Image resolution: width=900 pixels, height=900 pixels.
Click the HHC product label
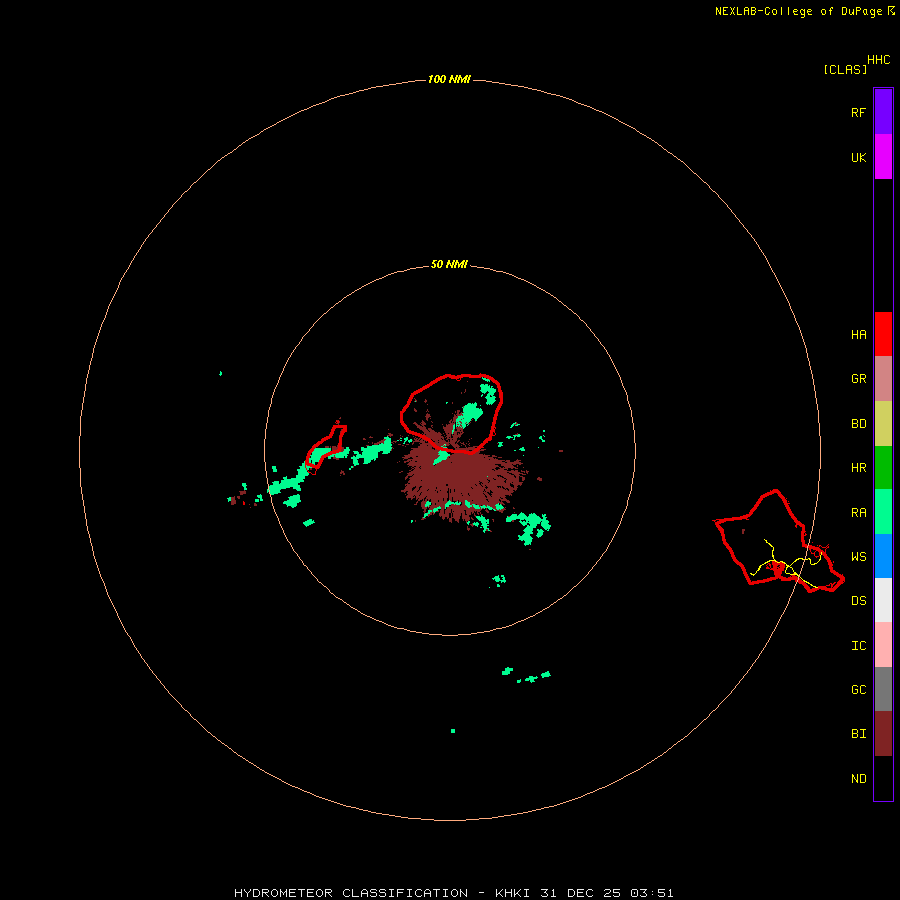tap(878, 60)
